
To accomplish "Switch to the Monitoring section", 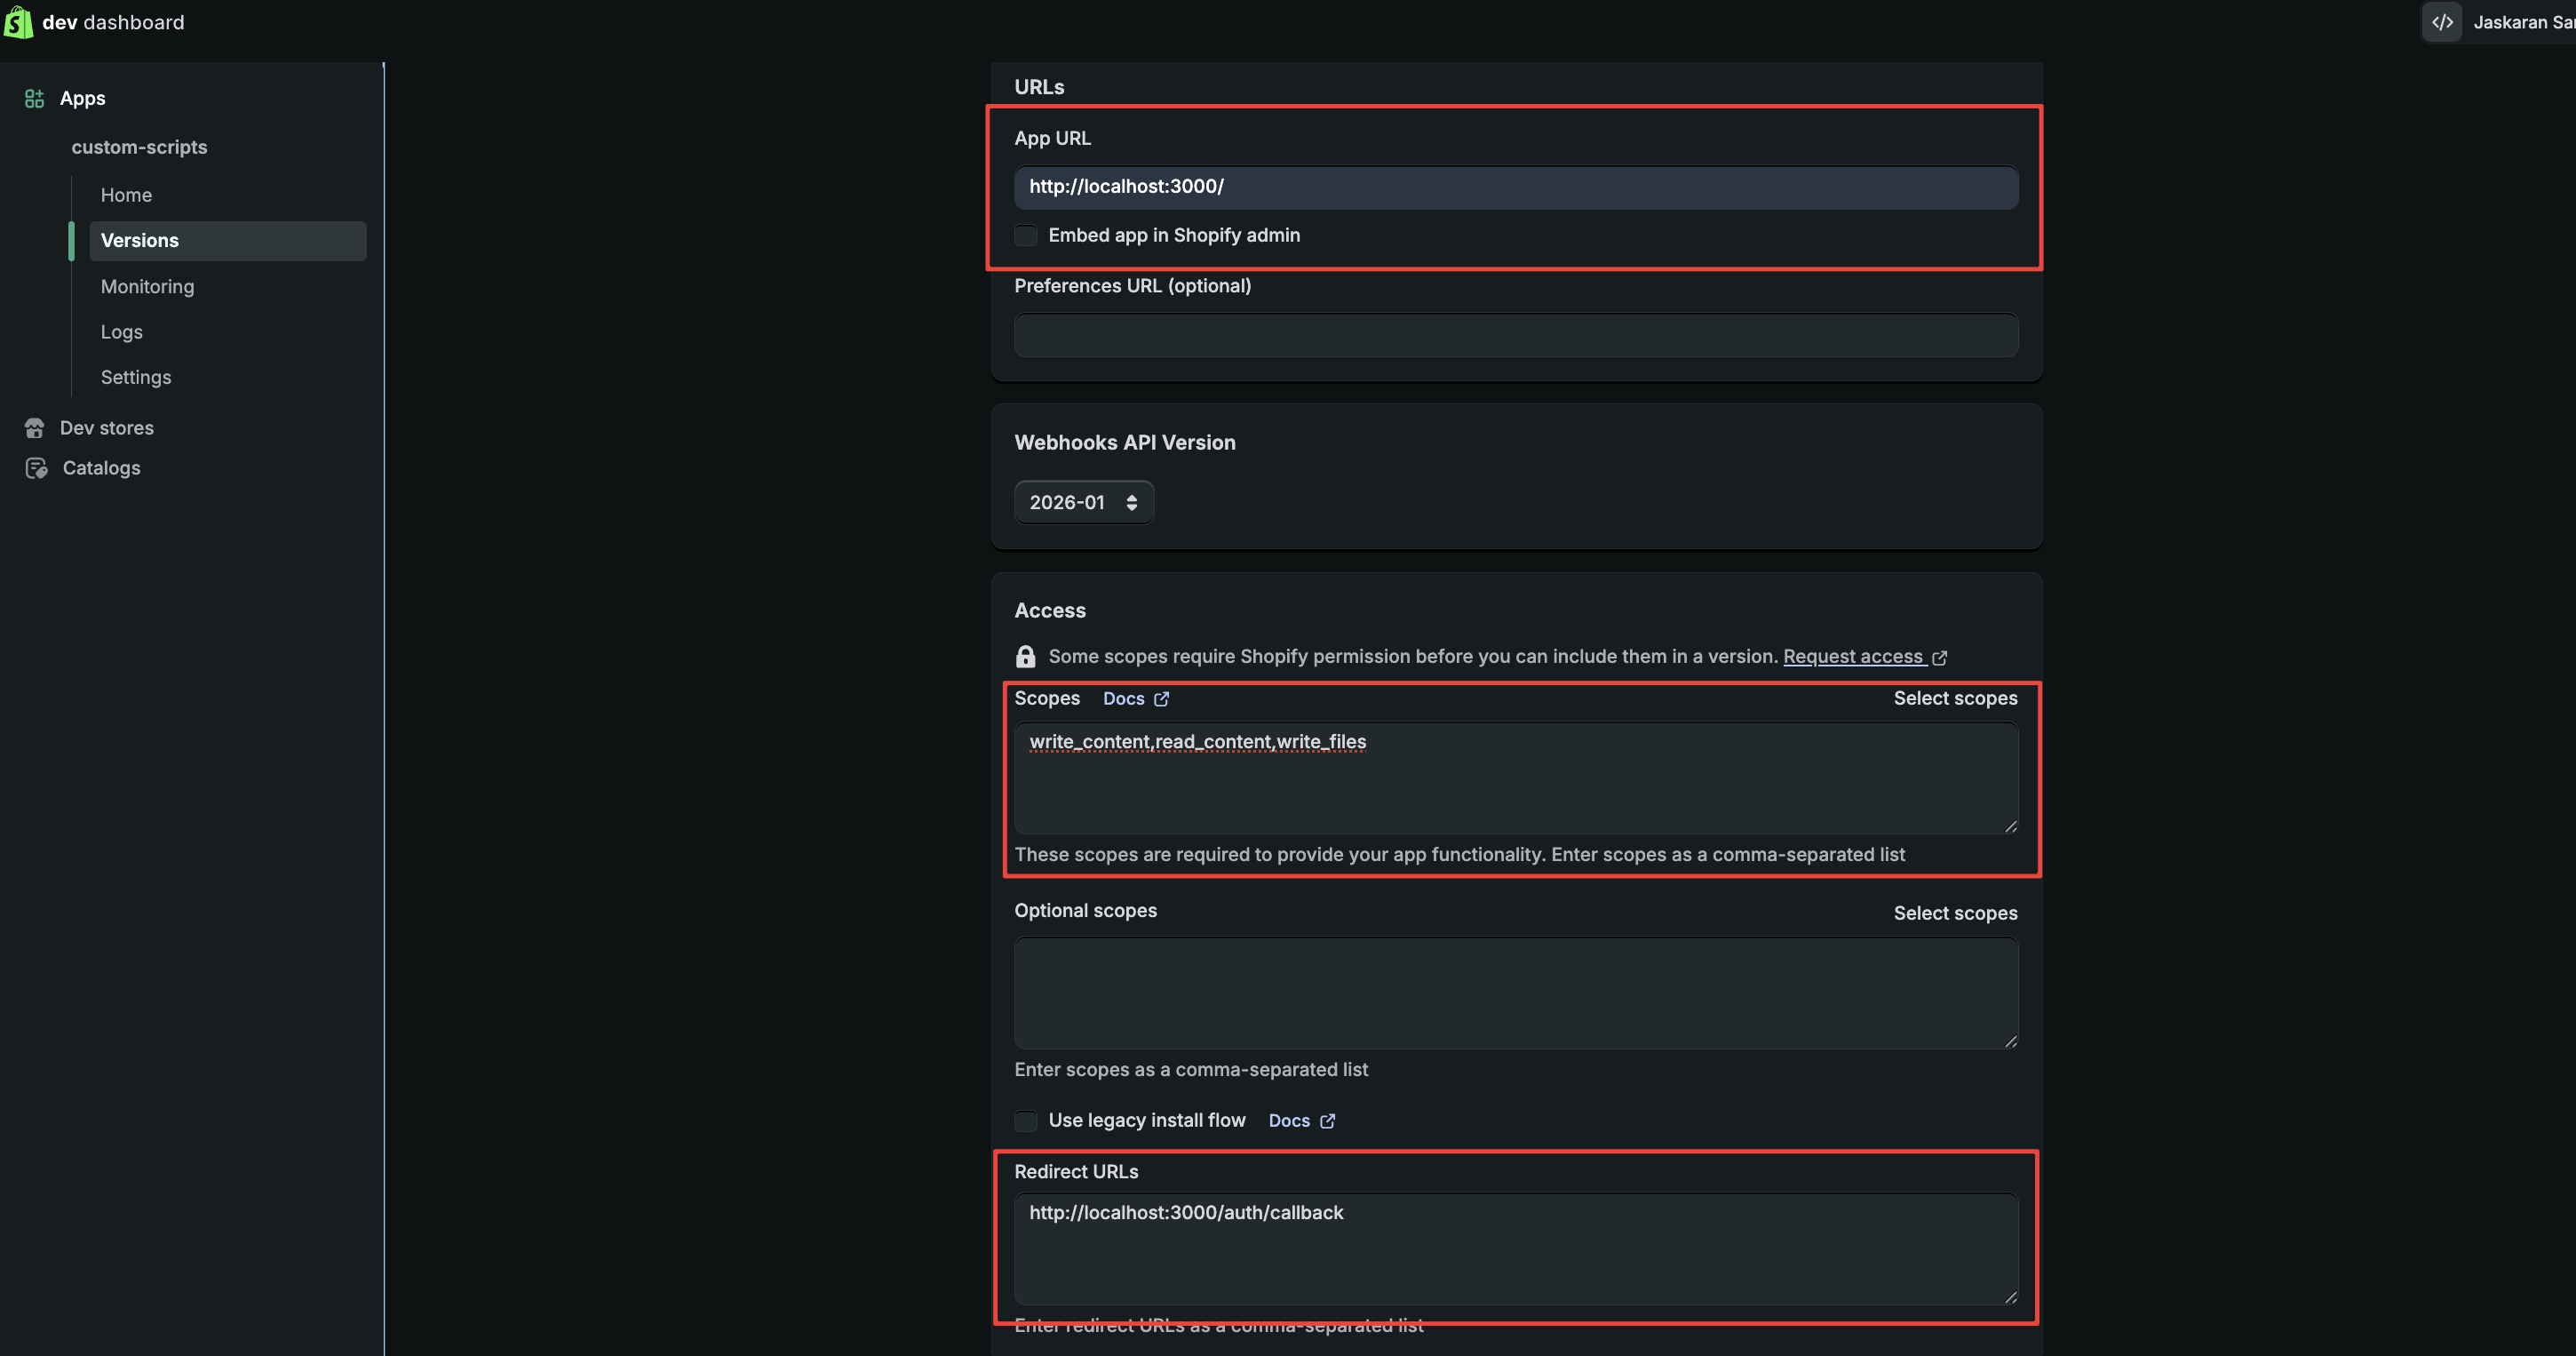I will (147, 286).
